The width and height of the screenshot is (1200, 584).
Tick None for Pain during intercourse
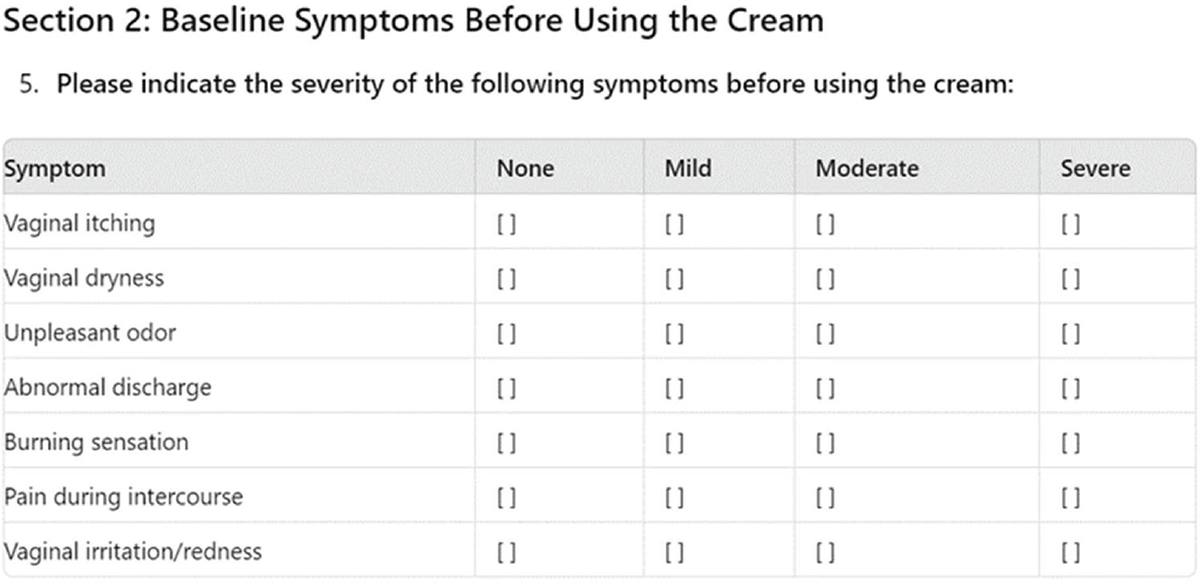pyautogui.click(x=505, y=497)
